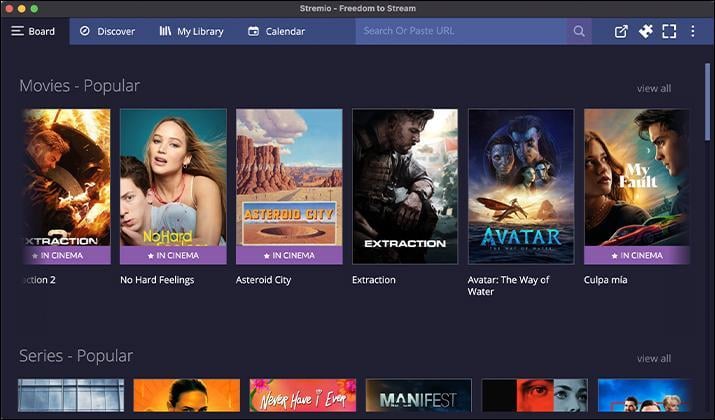Viewport: 715px width, 420px height.
Task: Click view all for Movies - Popular
Action: (x=654, y=88)
